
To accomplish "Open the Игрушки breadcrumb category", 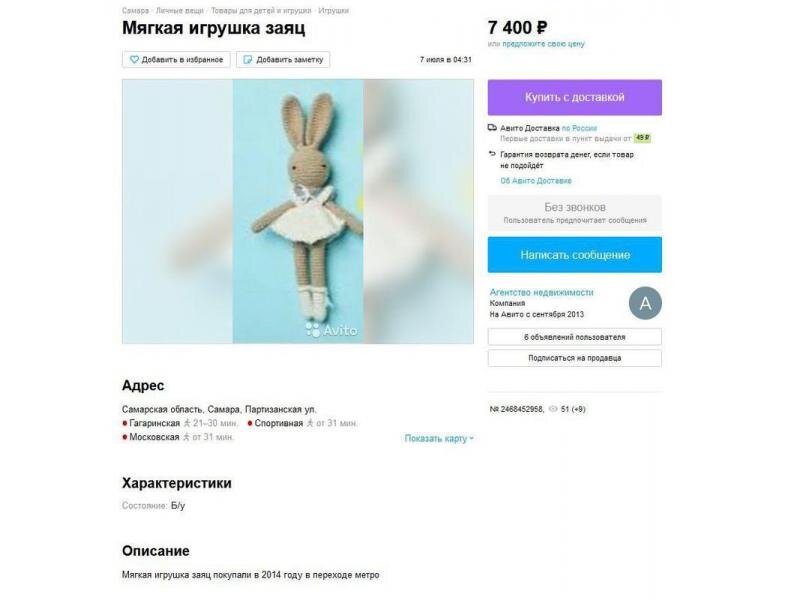I will (333, 10).
